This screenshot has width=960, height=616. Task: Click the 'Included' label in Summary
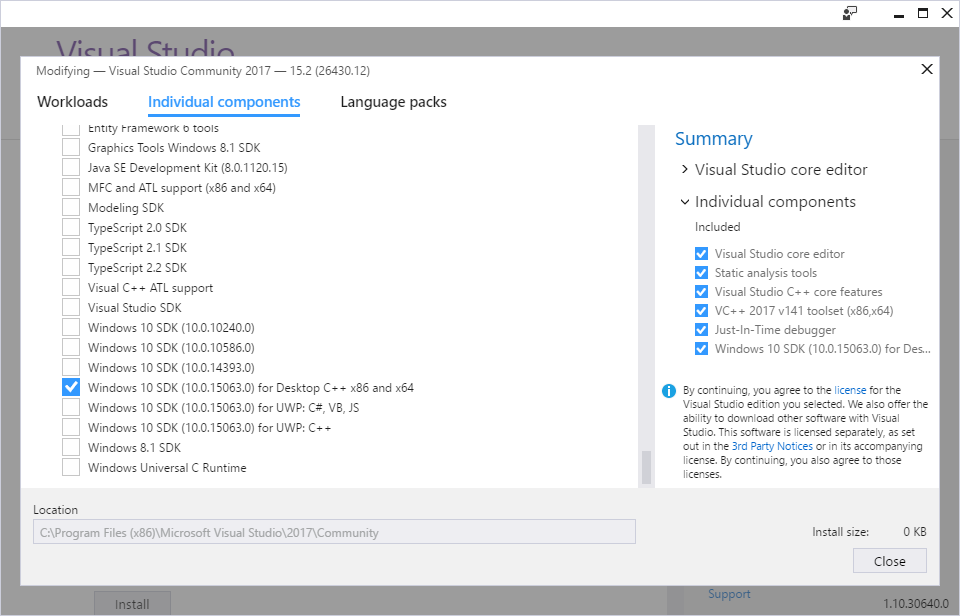pos(718,227)
